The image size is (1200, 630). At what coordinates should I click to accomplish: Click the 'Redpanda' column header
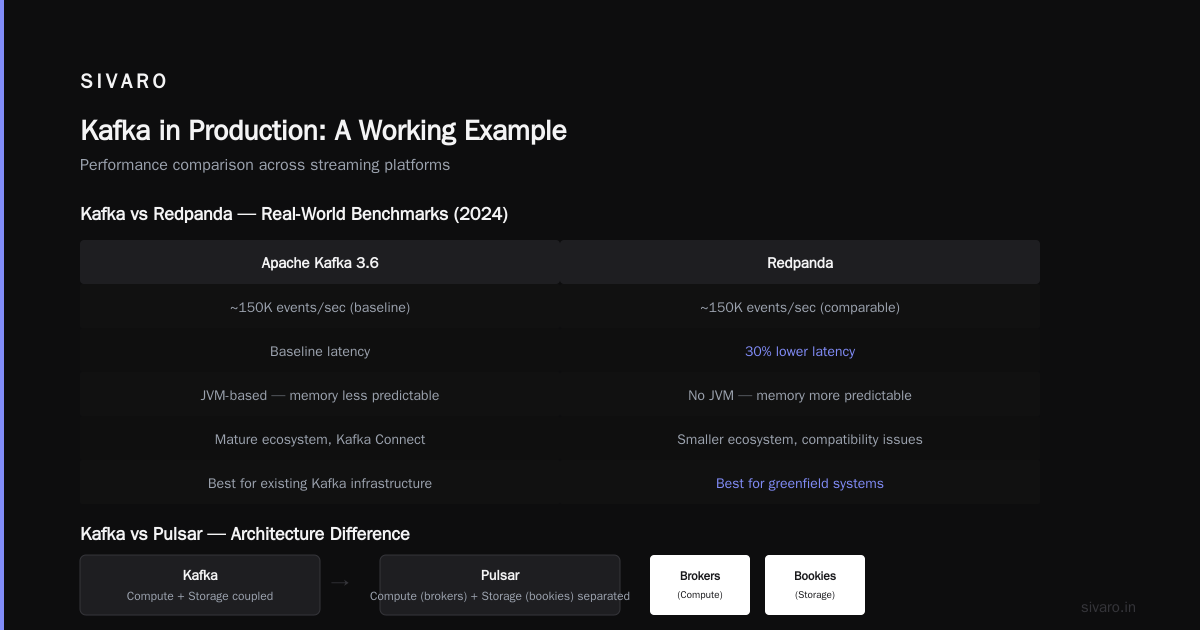point(800,263)
